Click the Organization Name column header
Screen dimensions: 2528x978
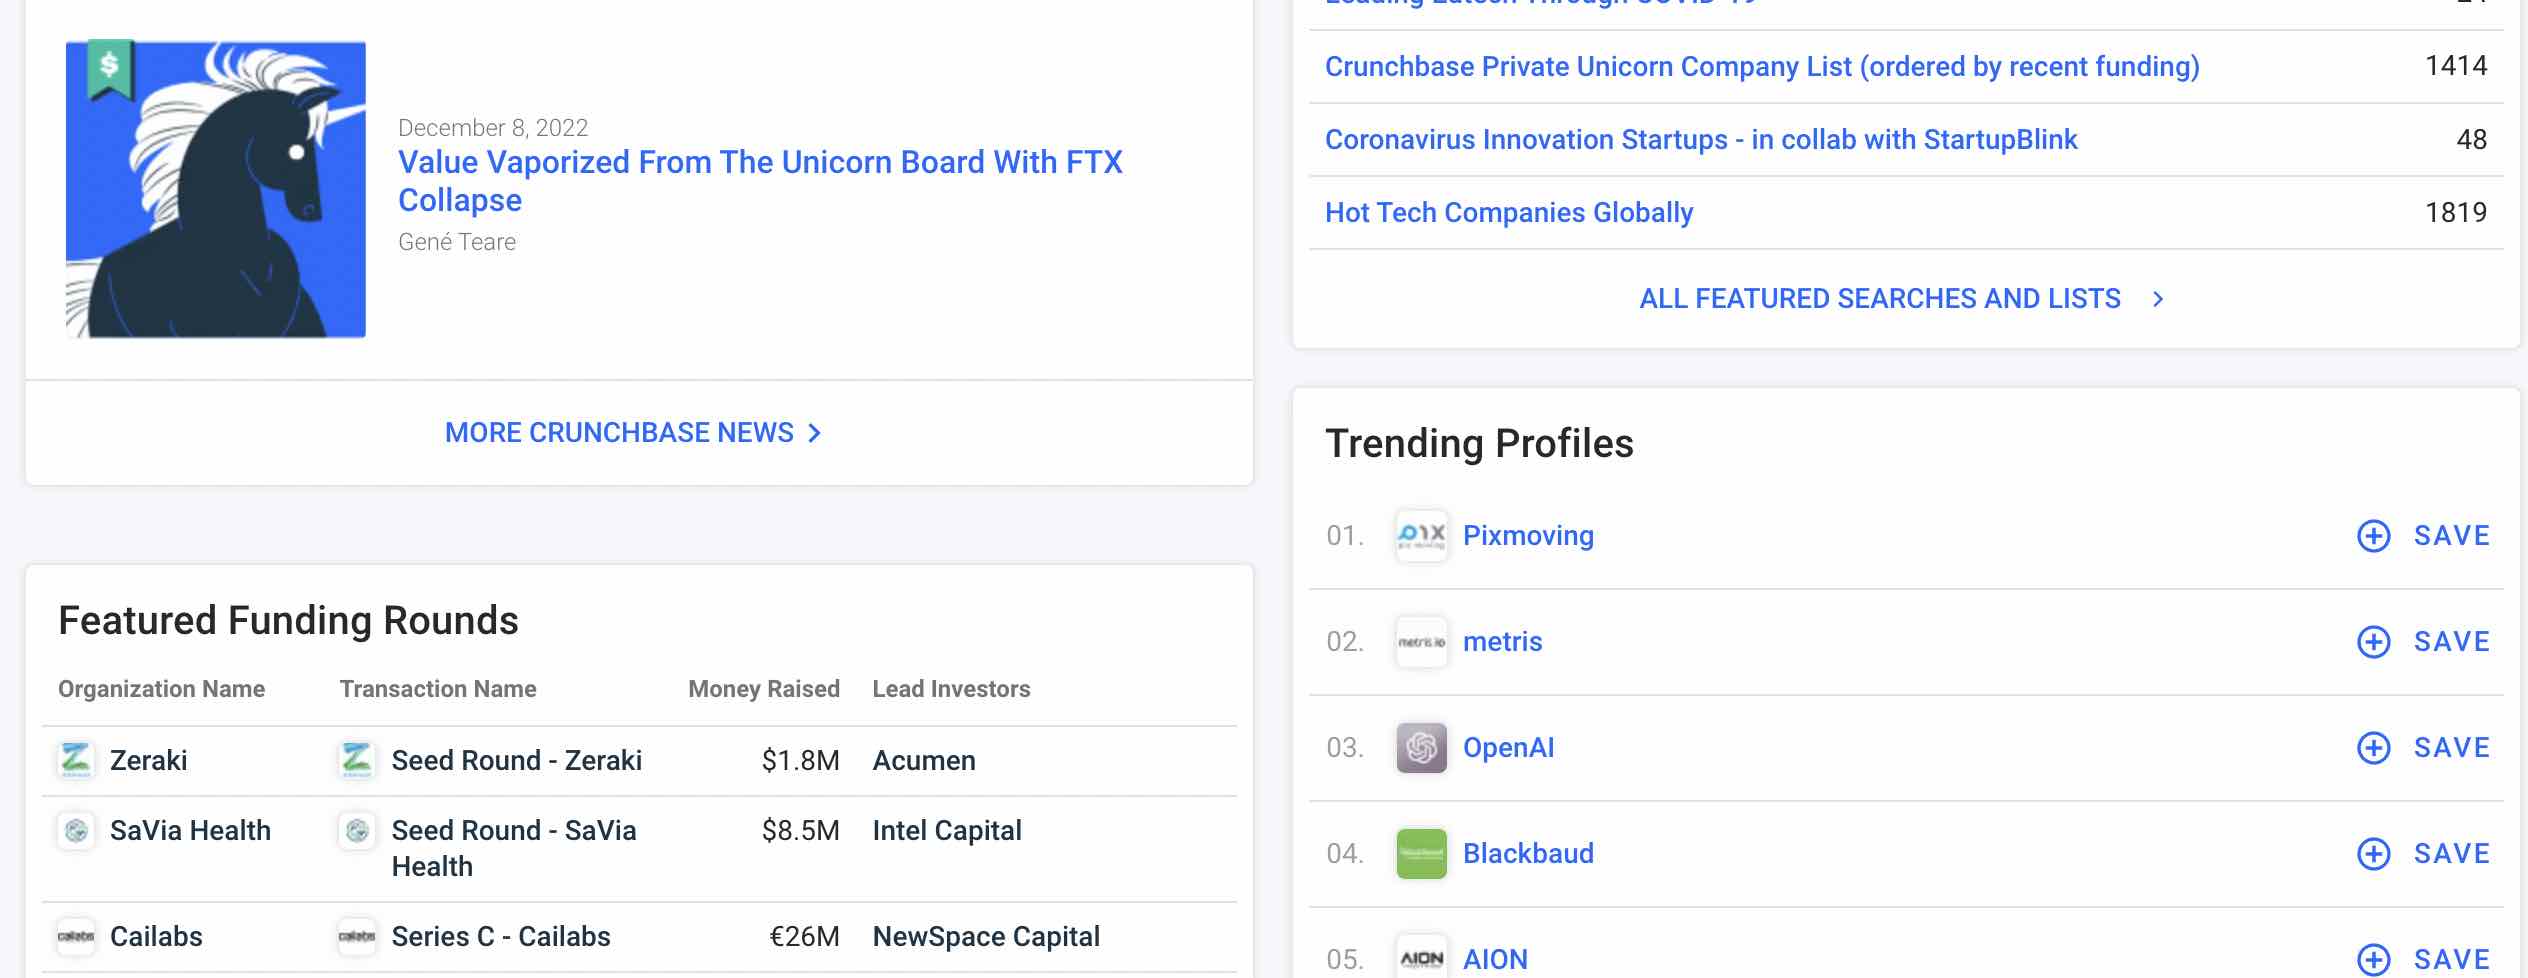(x=161, y=689)
